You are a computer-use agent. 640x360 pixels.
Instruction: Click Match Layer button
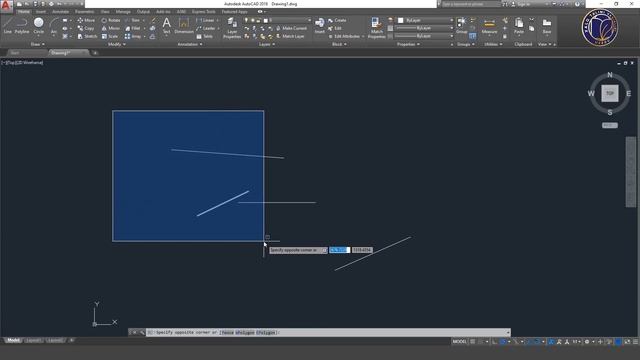tap(290, 36)
